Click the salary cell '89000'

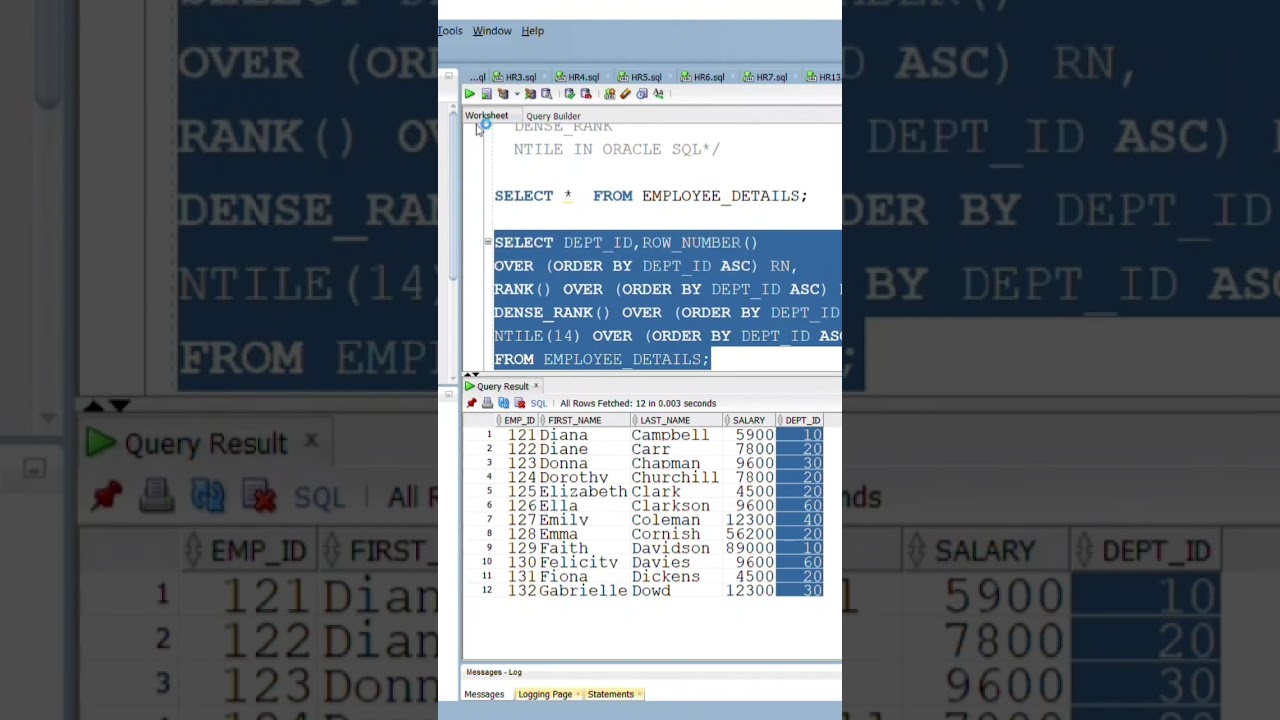click(x=749, y=548)
